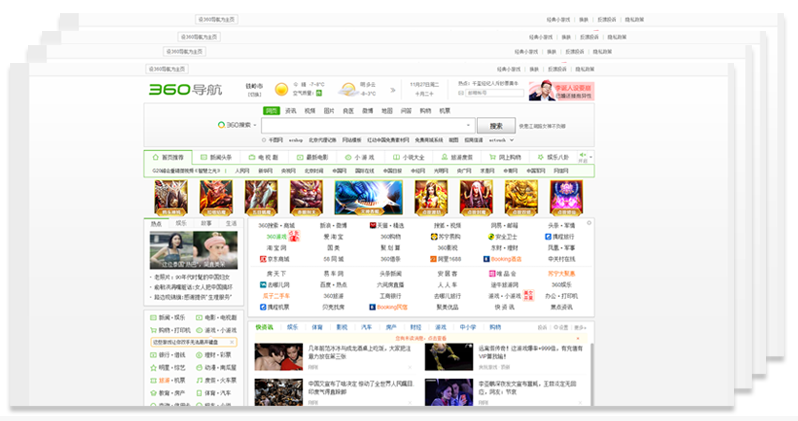
Task: Open the dropdown arrow next to sound icon
Action: 590,157
